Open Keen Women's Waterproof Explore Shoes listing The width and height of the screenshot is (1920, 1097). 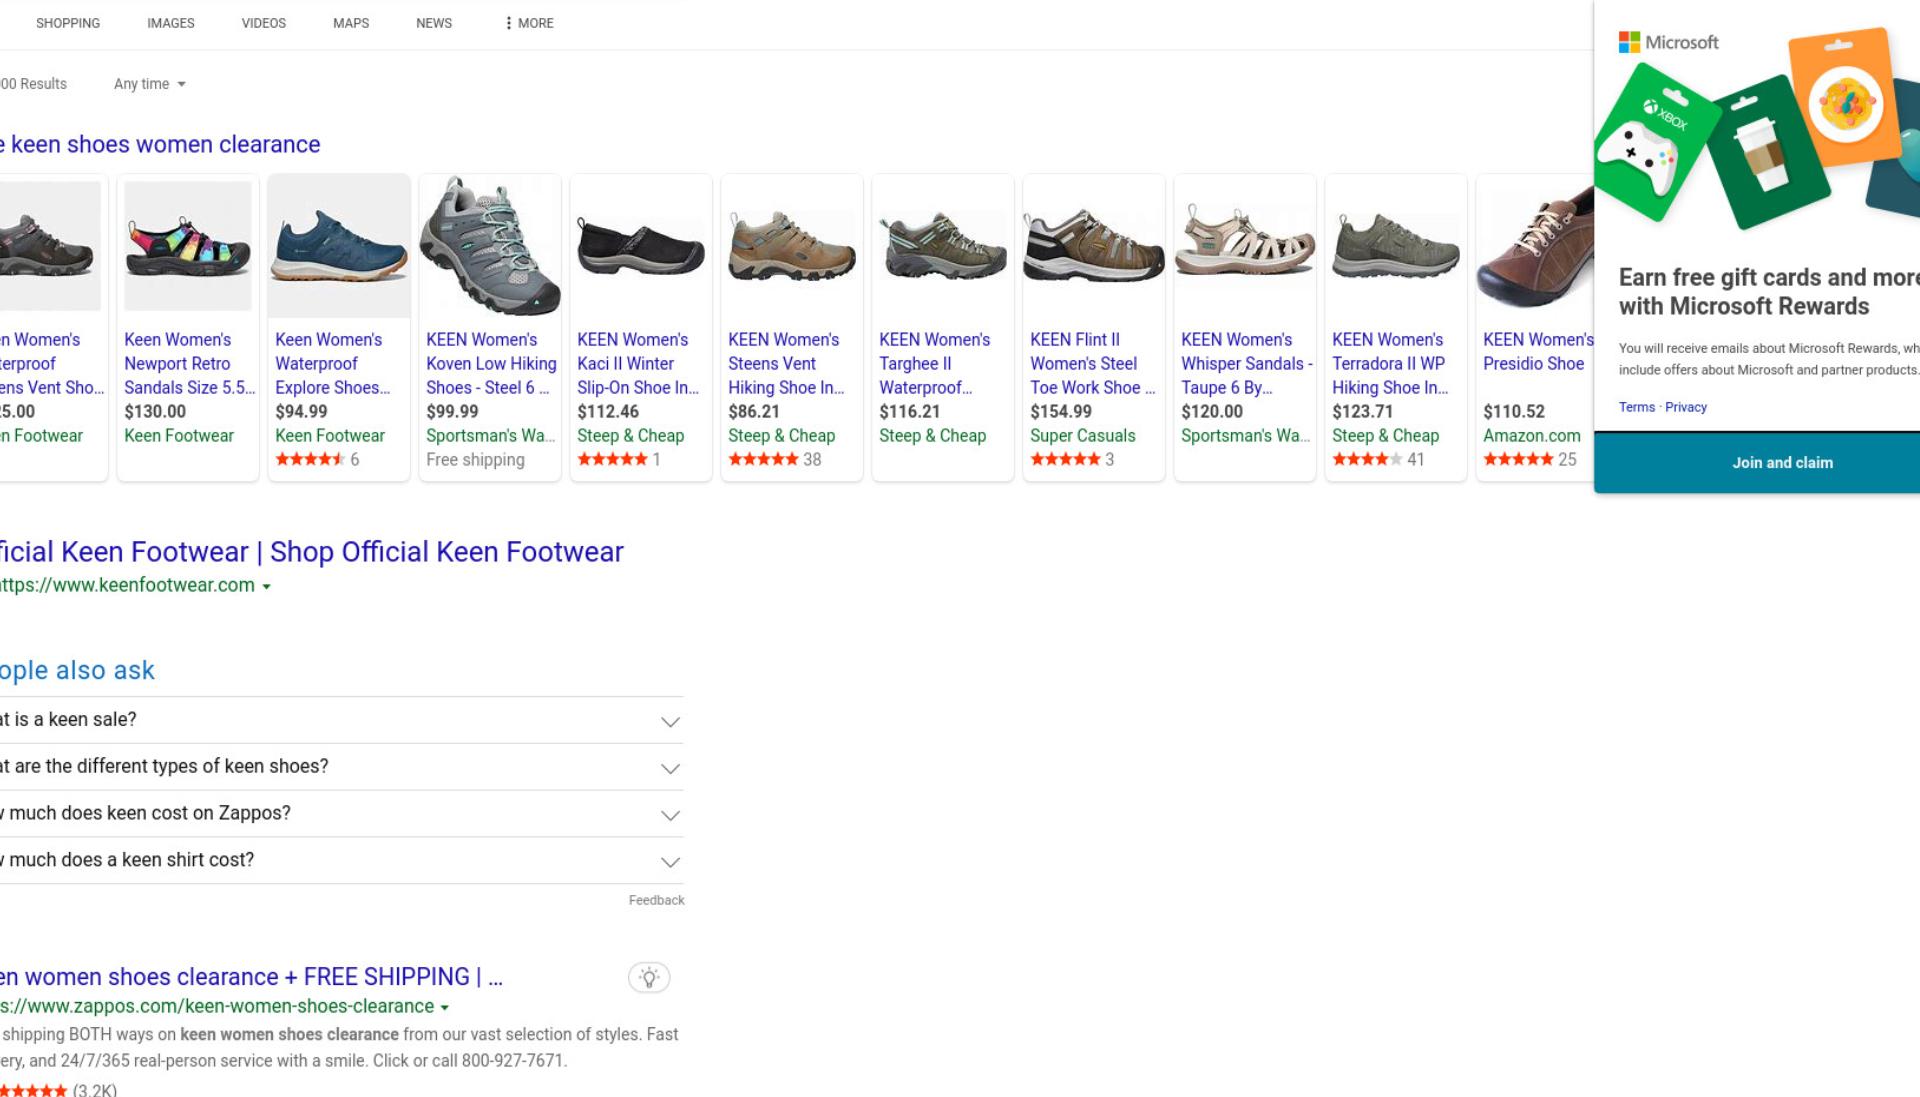(332, 364)
